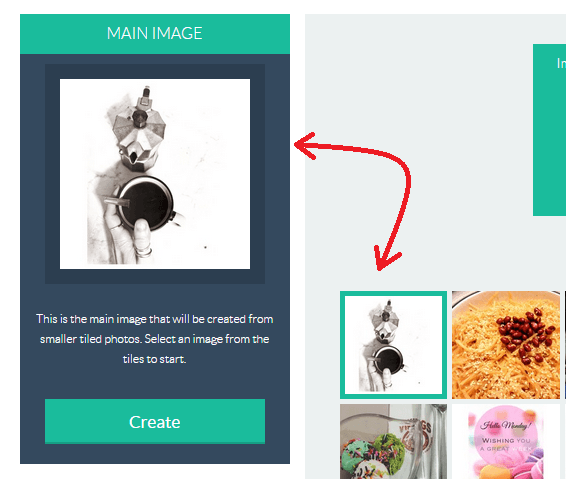Click the MAIN IMAGE header bar
This screenshot has width=566, height=479.
click(x=155, y=34)
